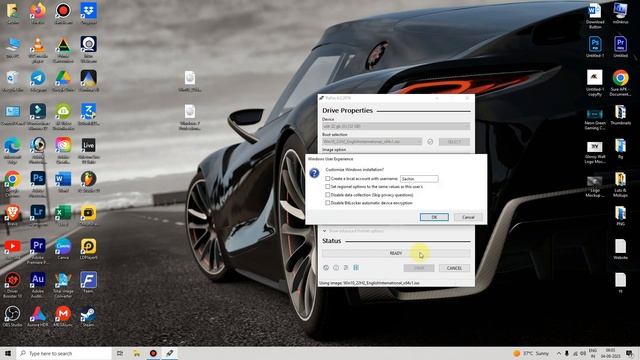Open Download Button Word document icon
This screenshot has width=640, height=360.
pyautogui.click(x=595, y=16)
